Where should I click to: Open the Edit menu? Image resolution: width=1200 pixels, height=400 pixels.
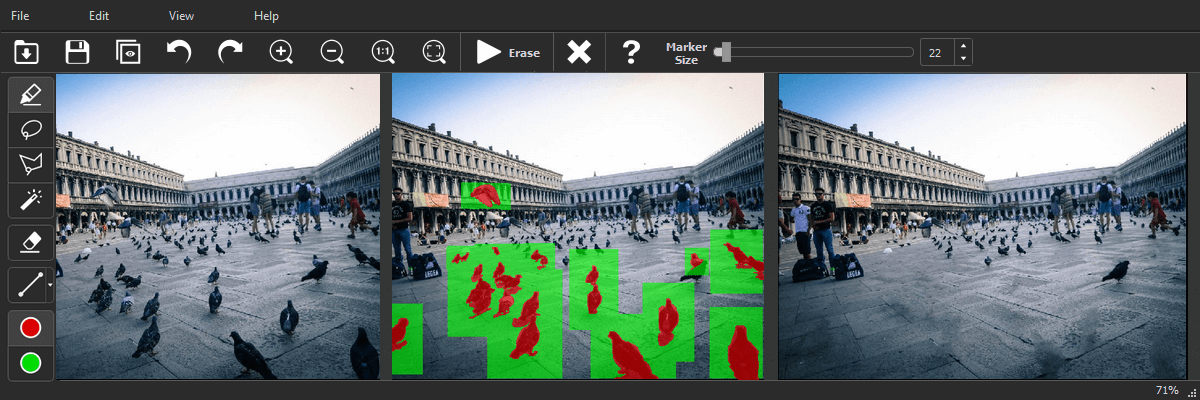[x=99, y=16]
